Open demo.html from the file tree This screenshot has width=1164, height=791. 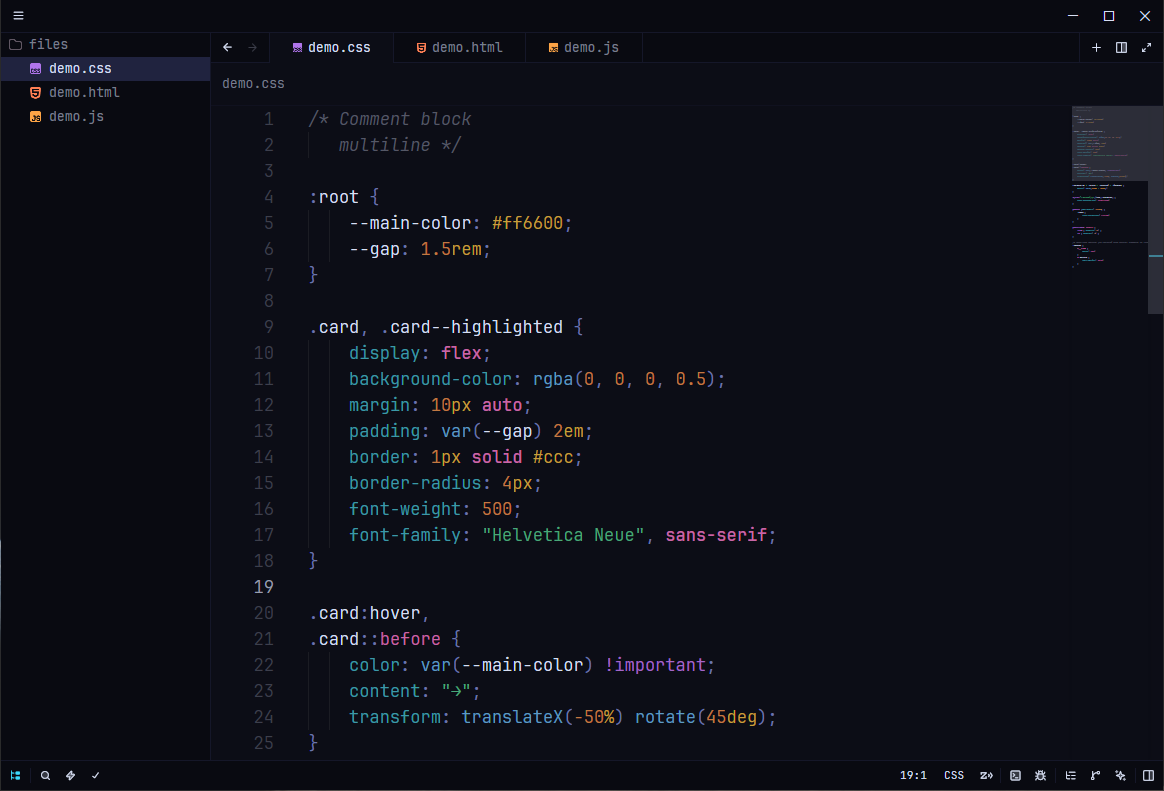pyautogui.click(x=105, y=92)
